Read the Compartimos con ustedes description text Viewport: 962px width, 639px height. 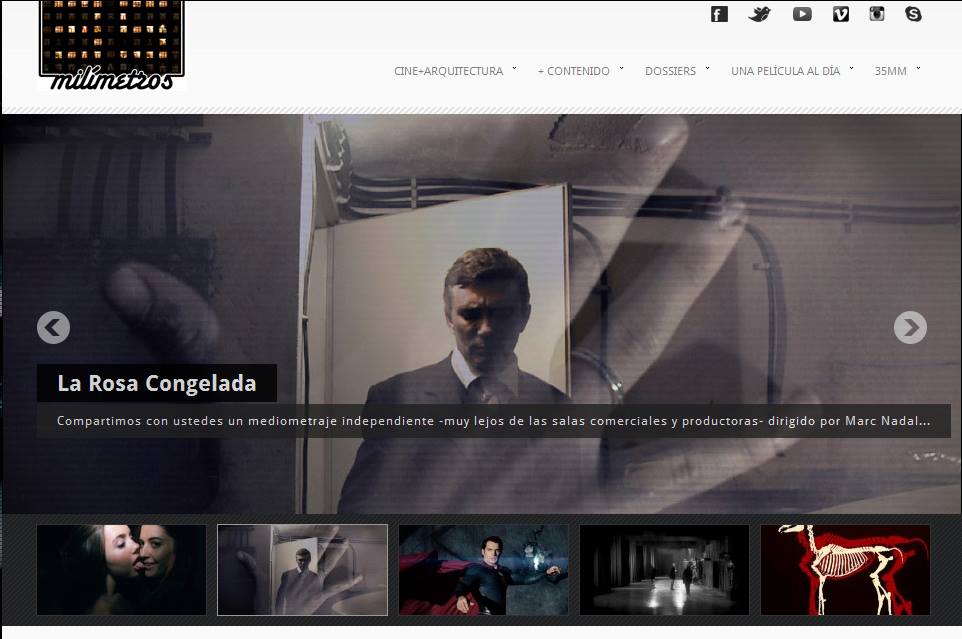493,421
